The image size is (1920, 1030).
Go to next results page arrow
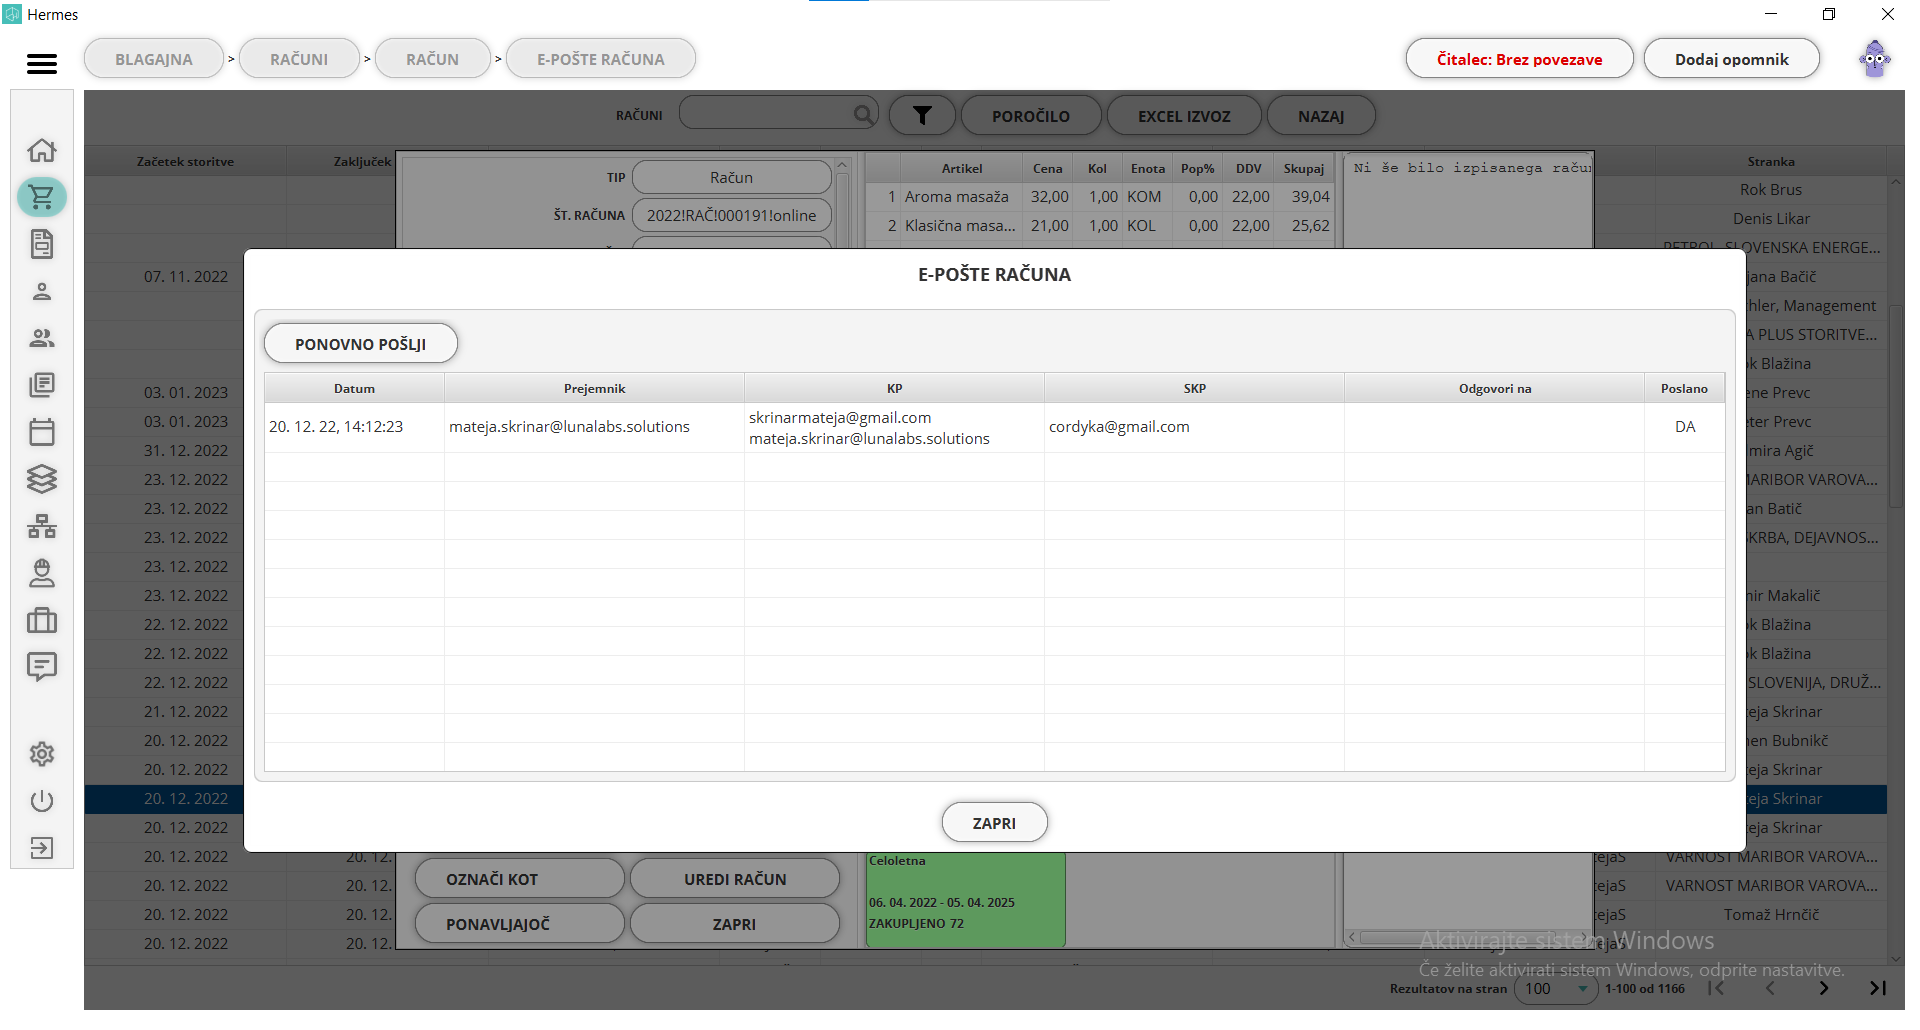[1824, 988]
